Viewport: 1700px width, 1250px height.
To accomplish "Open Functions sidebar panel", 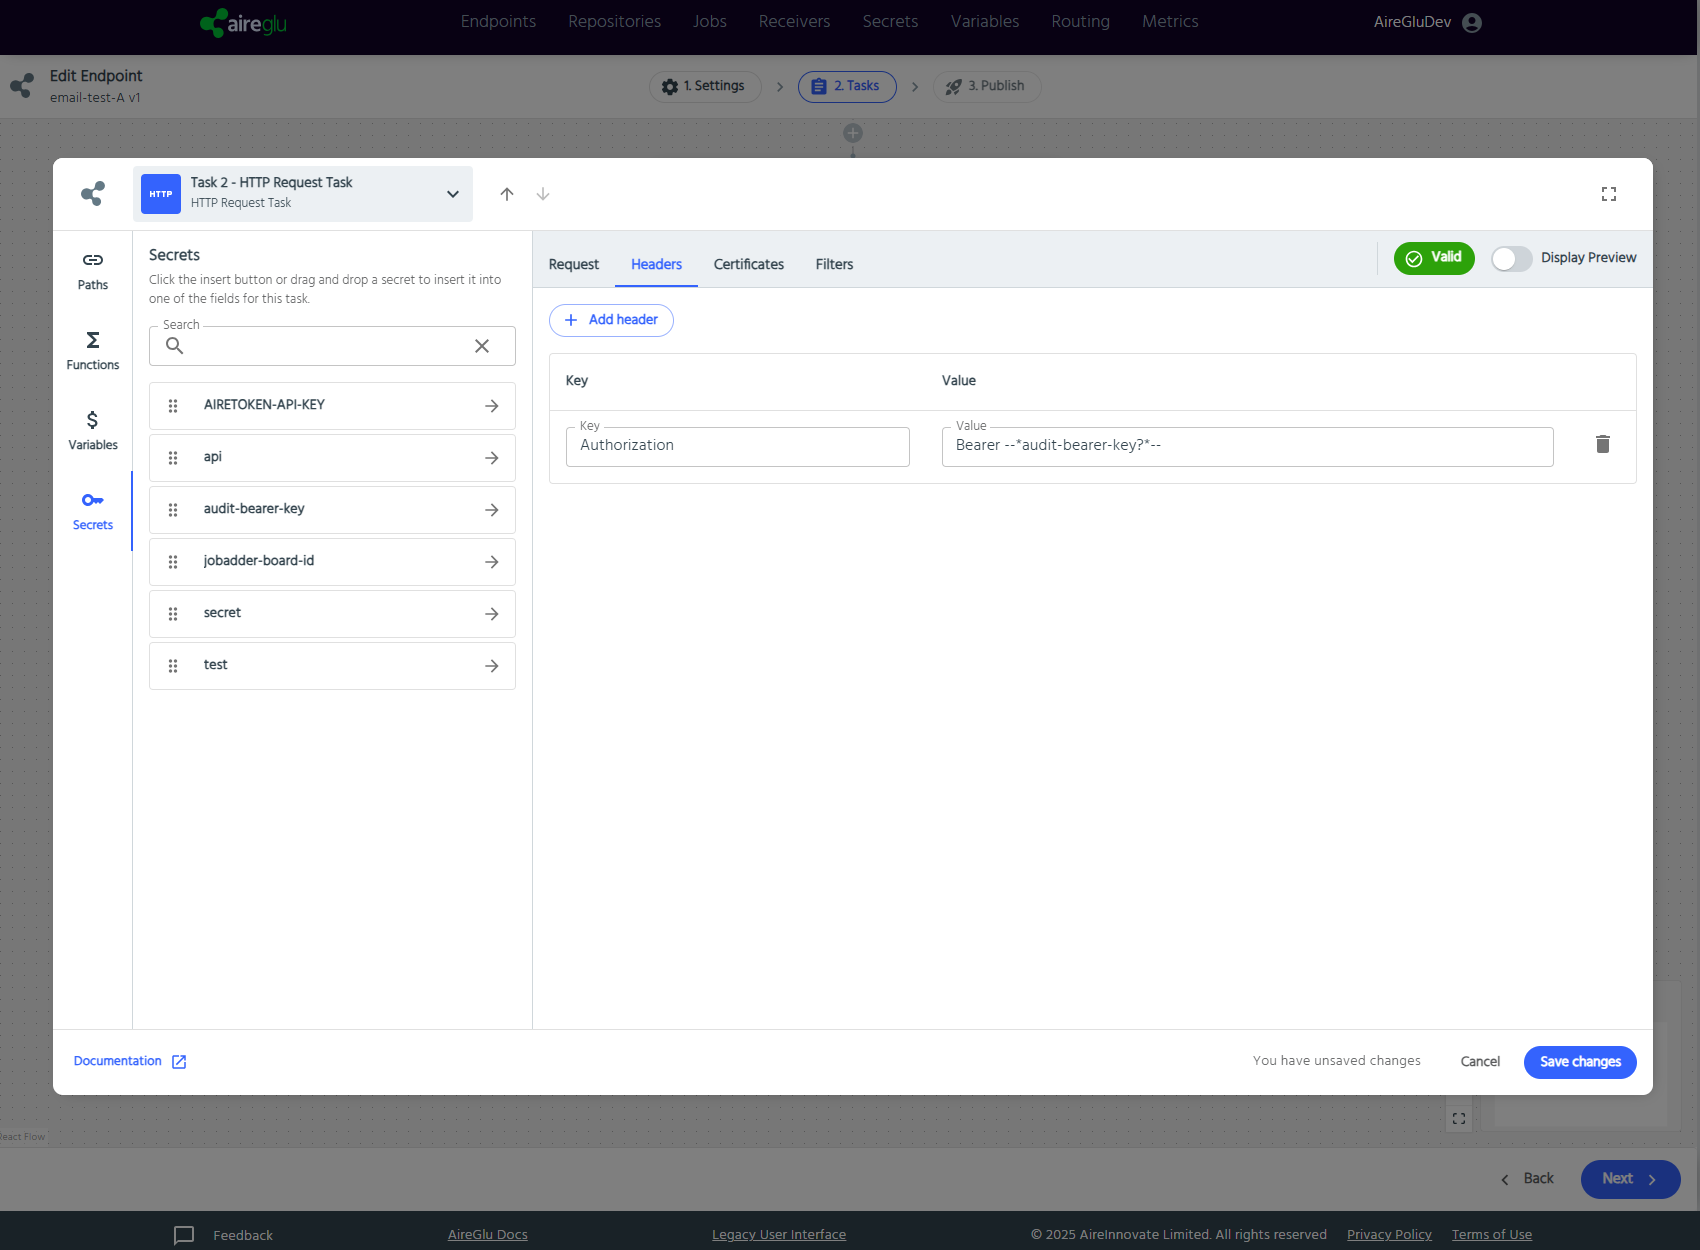I will [x=93, y=351].
